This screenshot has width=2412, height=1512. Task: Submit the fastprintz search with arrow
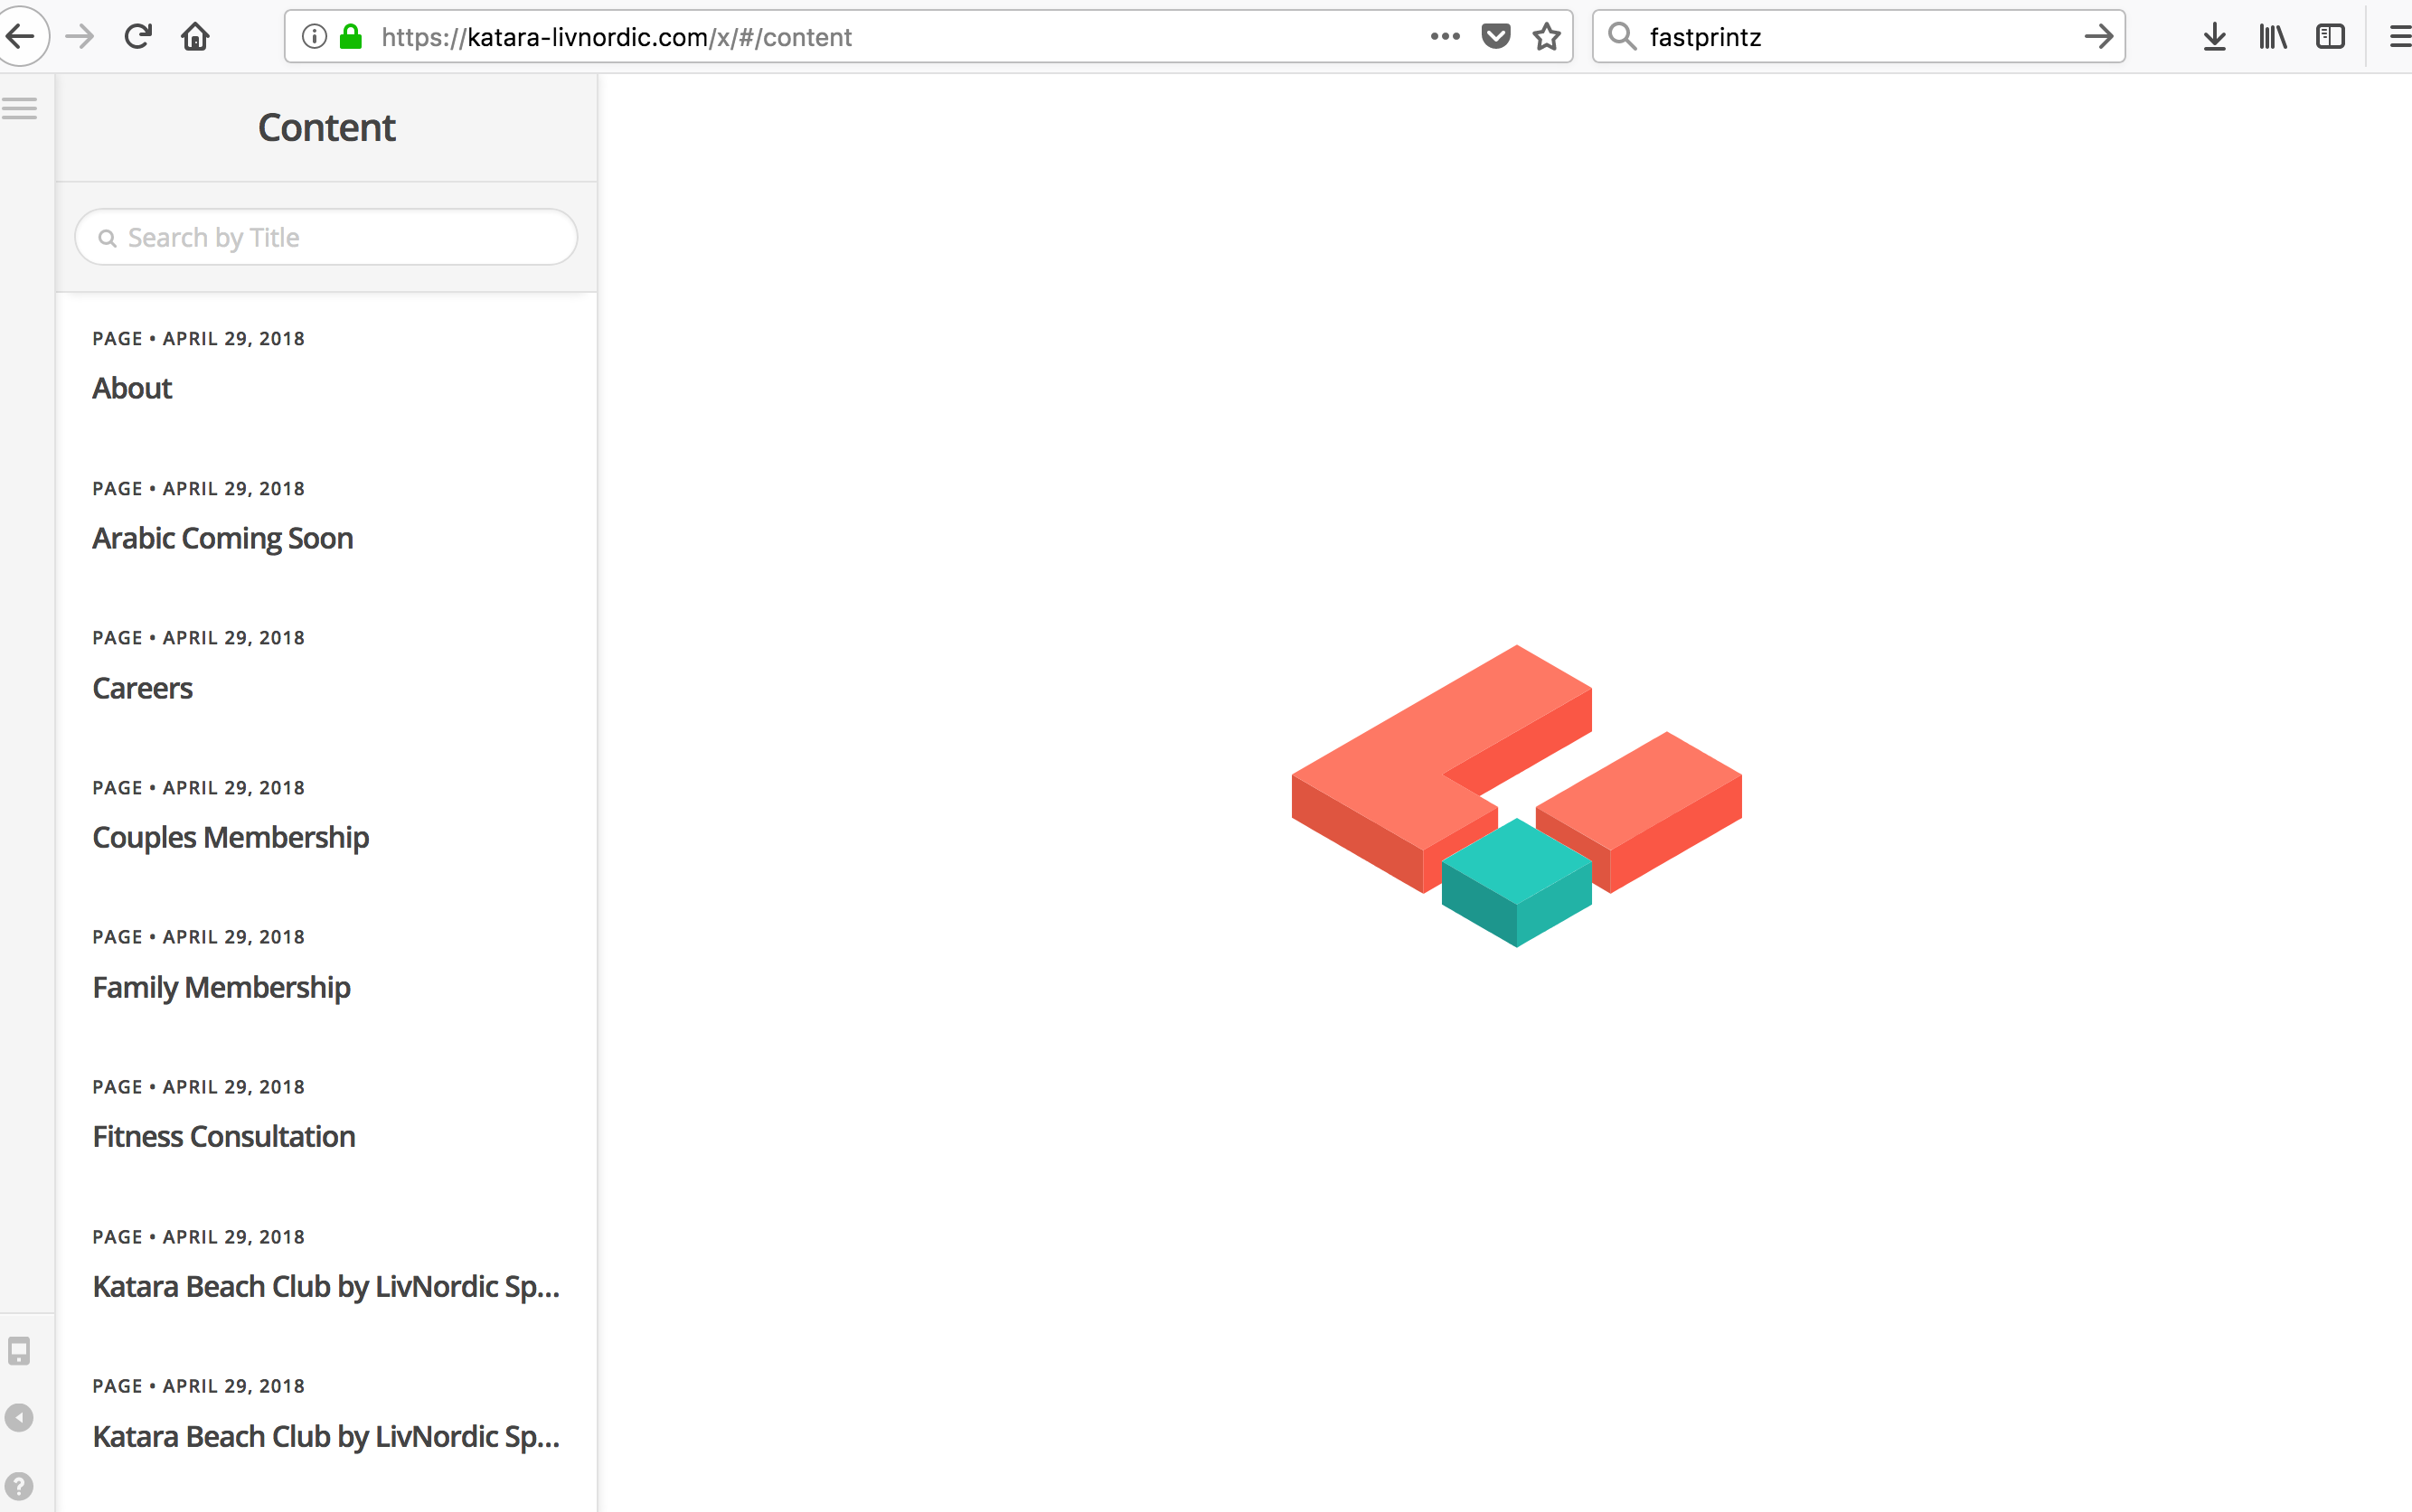pos(2099,37)
